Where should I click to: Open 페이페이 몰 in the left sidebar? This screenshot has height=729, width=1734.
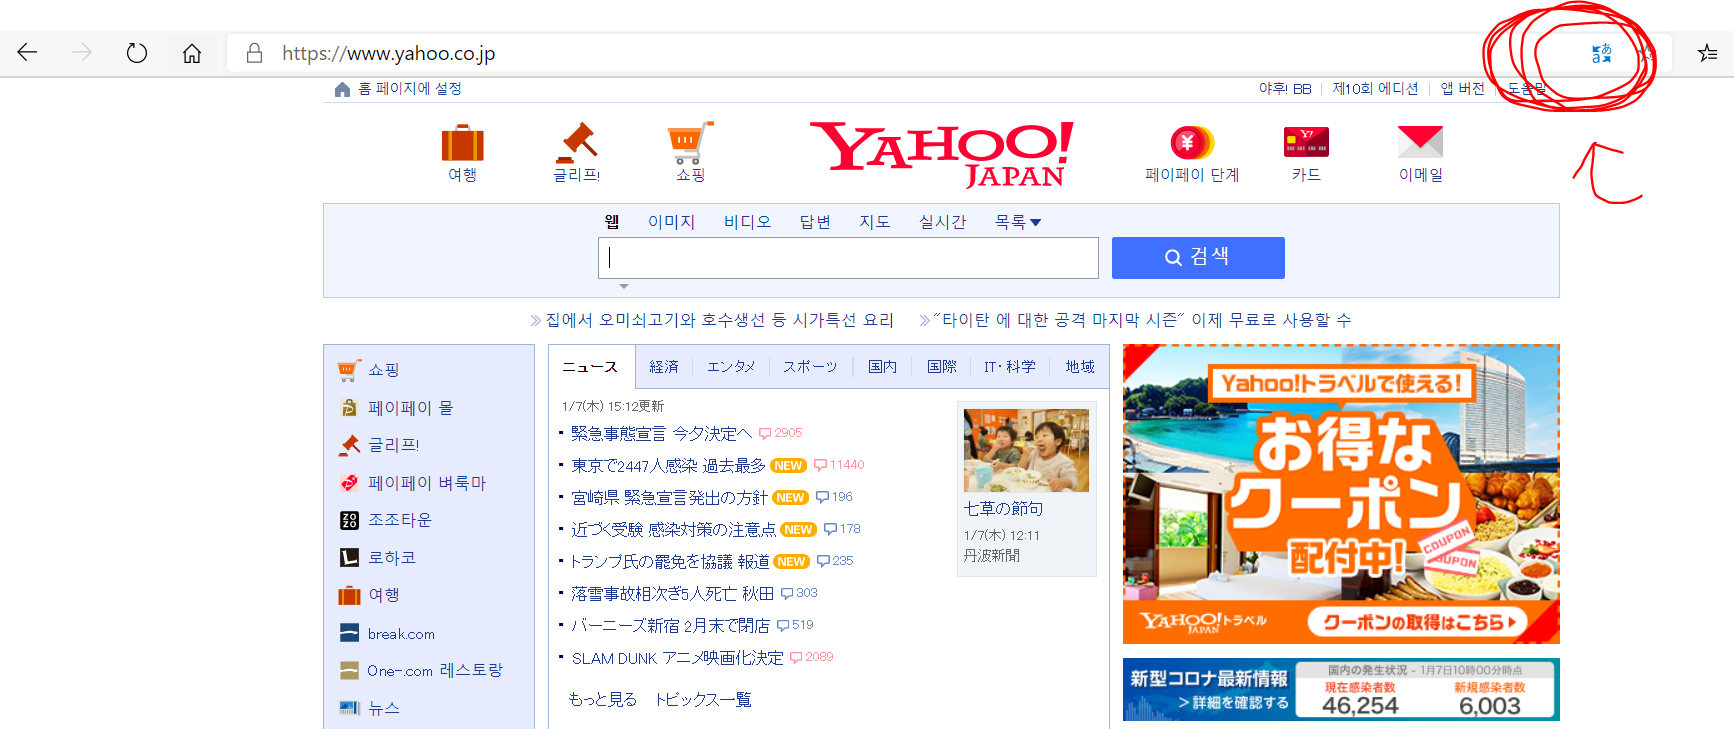point(410,408)
